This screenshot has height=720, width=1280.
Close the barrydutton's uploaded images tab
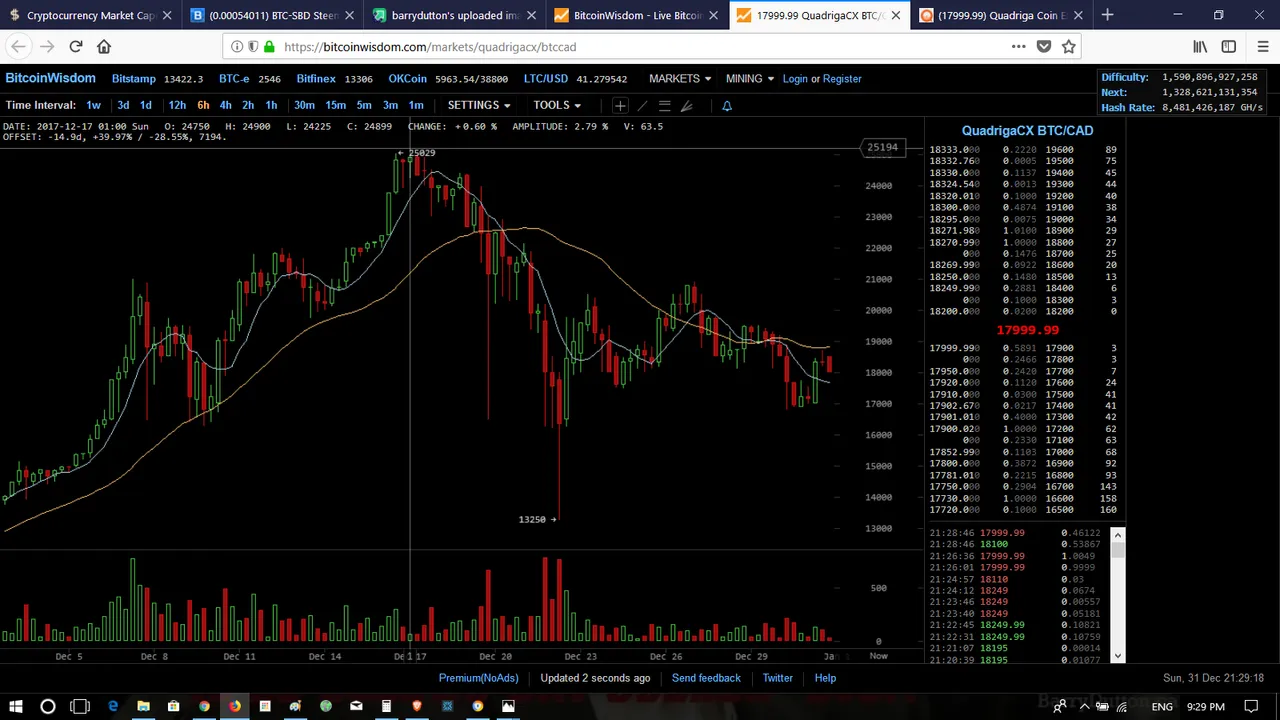[x=532, y=15]
